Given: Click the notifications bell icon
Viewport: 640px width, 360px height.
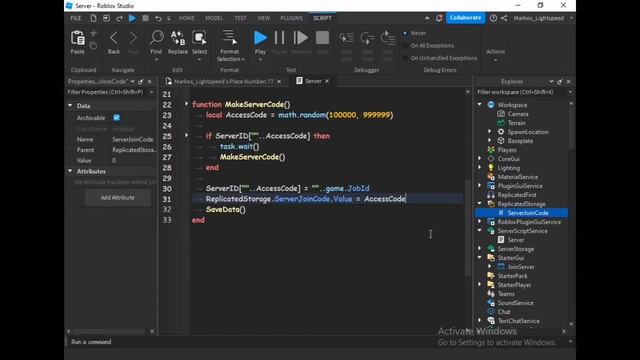Looking at the screenshot, I should point(439,18).
